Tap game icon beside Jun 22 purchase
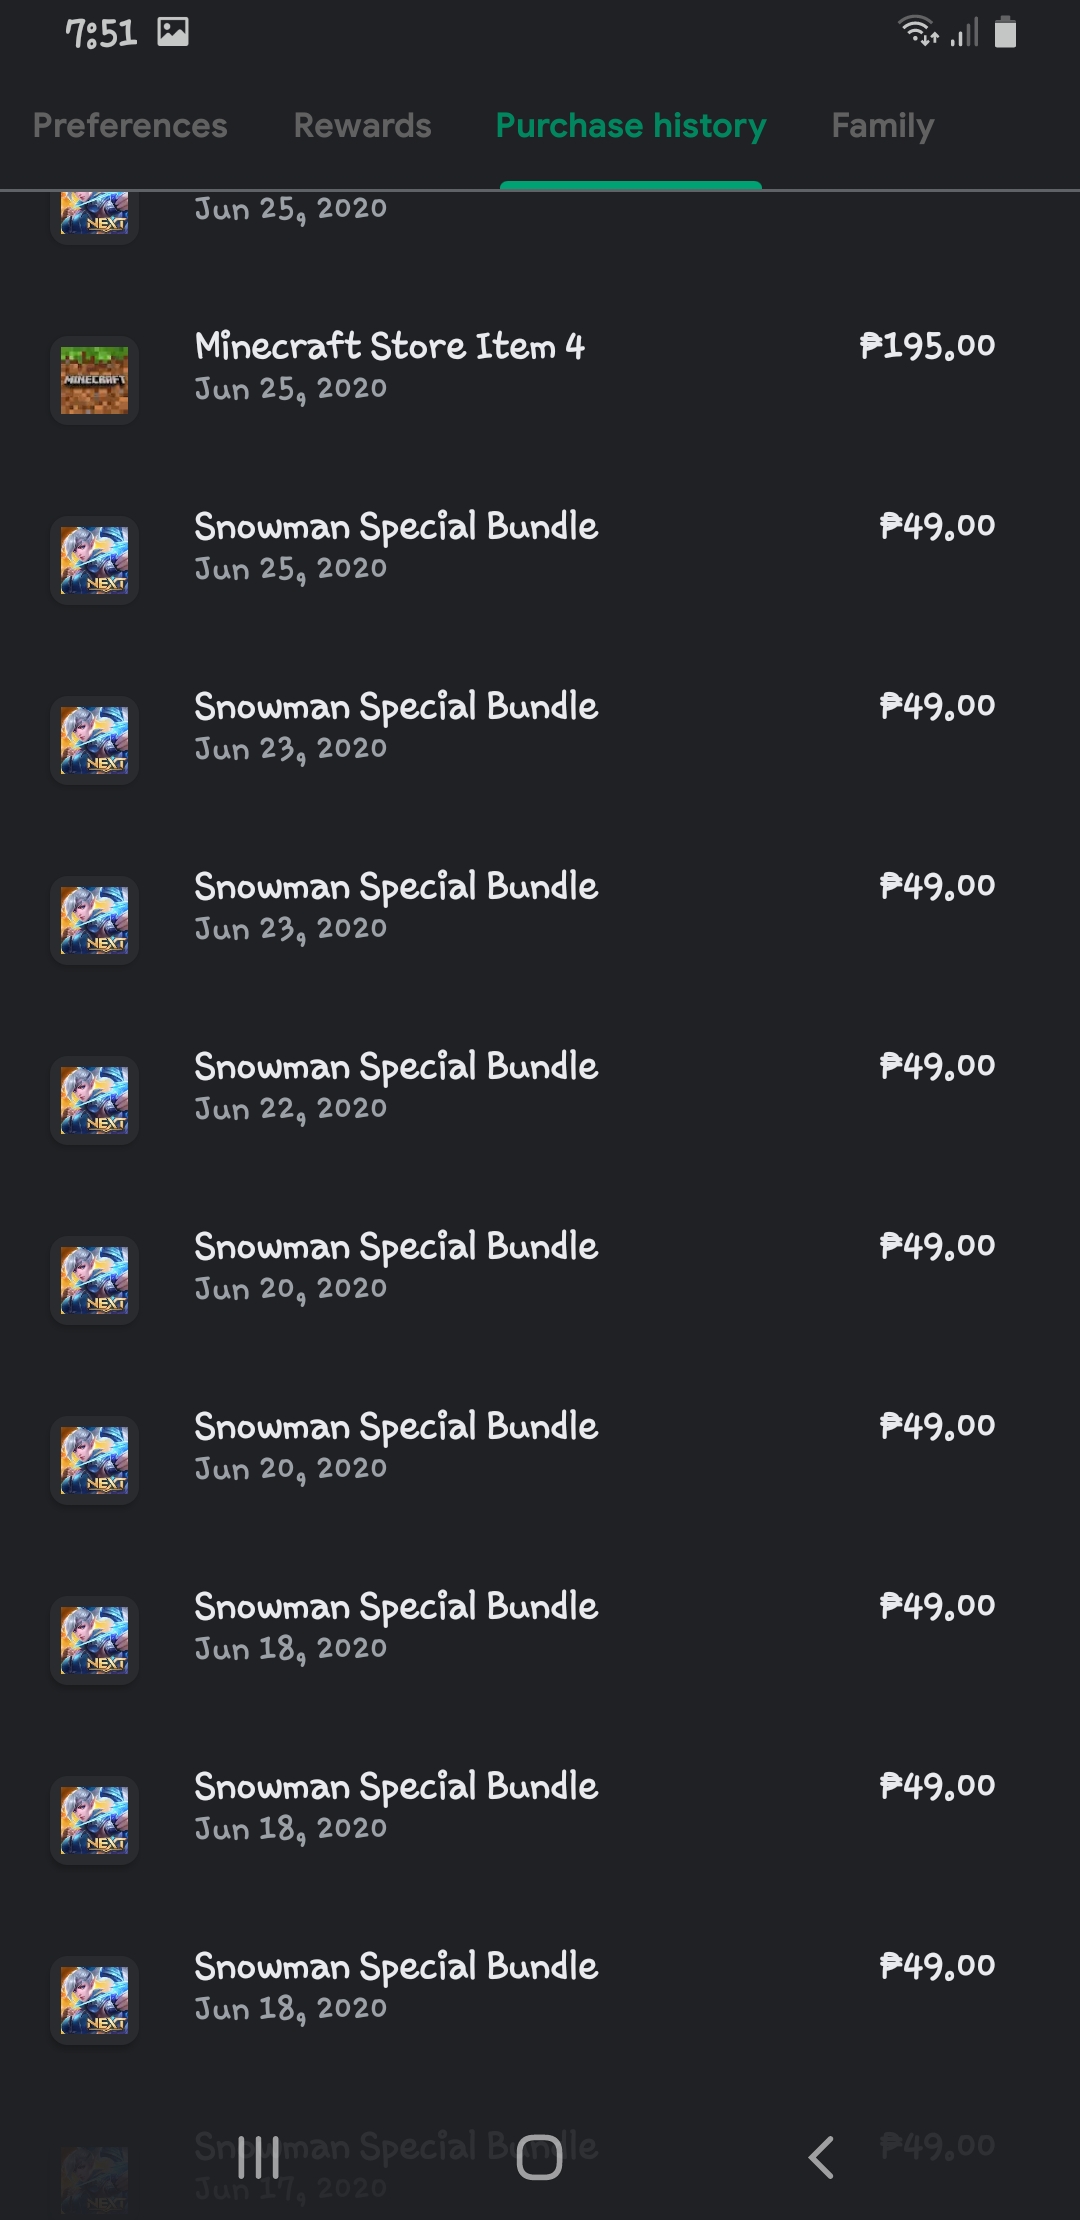 tap(94, 1100)
